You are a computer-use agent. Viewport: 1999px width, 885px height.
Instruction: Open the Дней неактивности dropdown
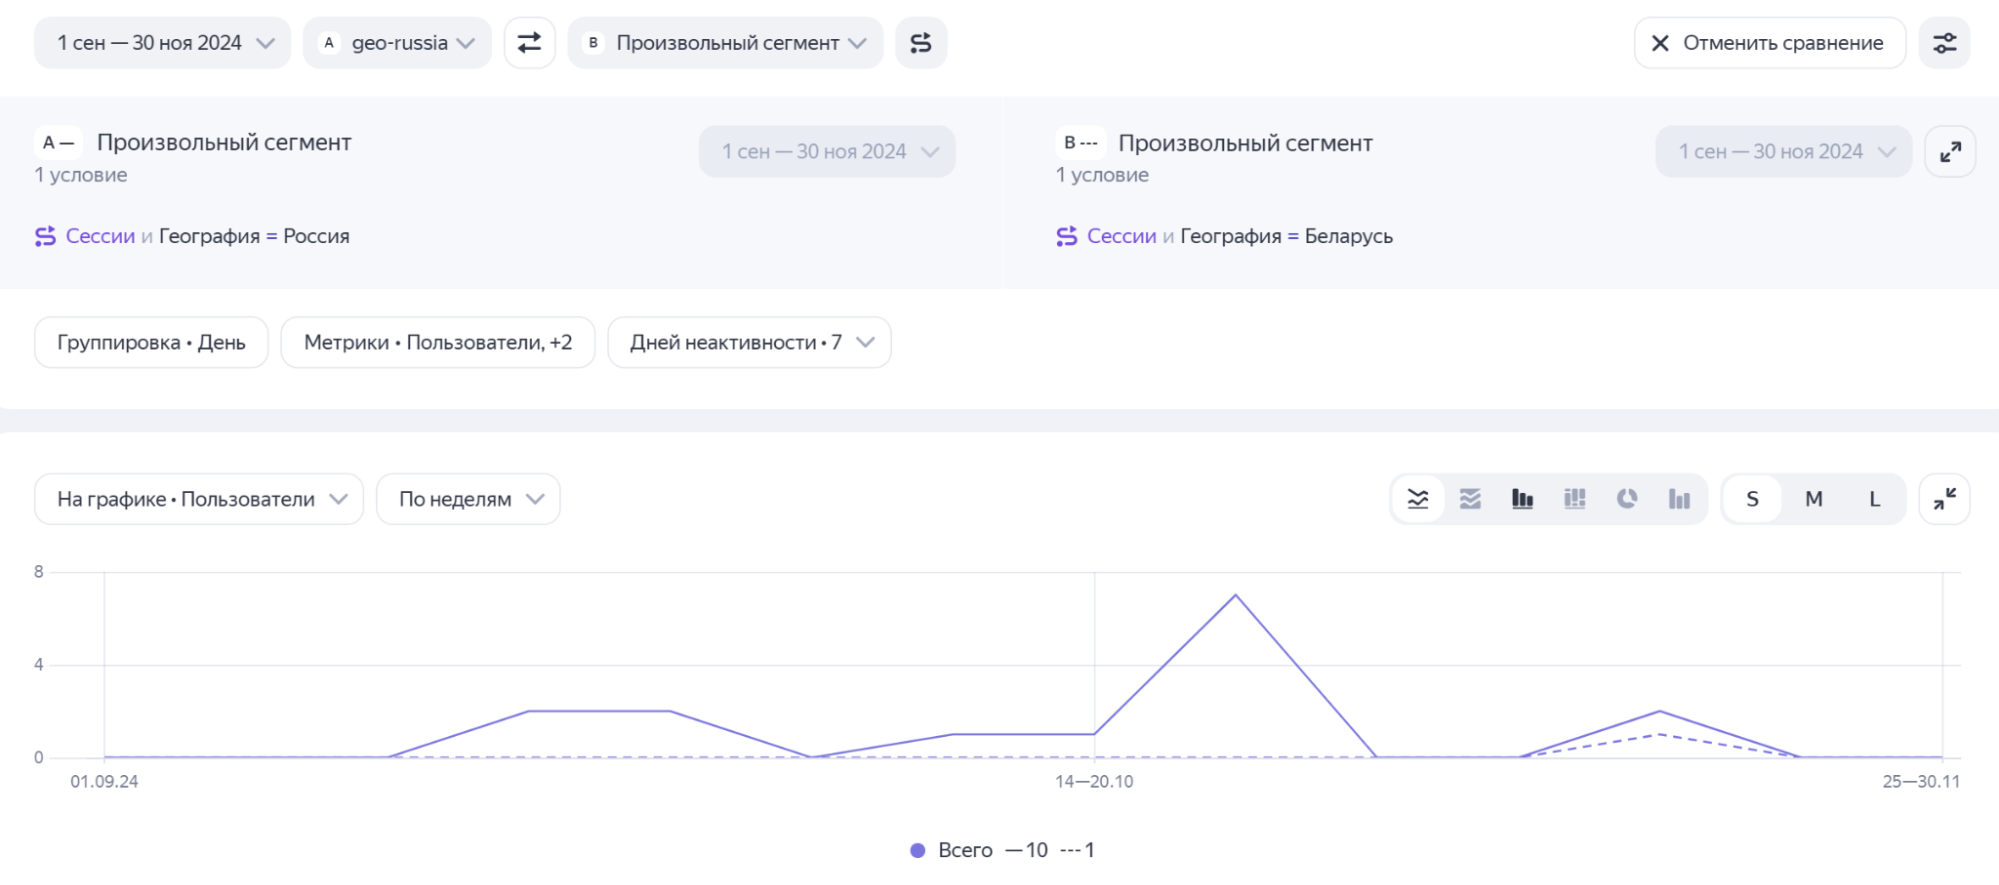749,343
